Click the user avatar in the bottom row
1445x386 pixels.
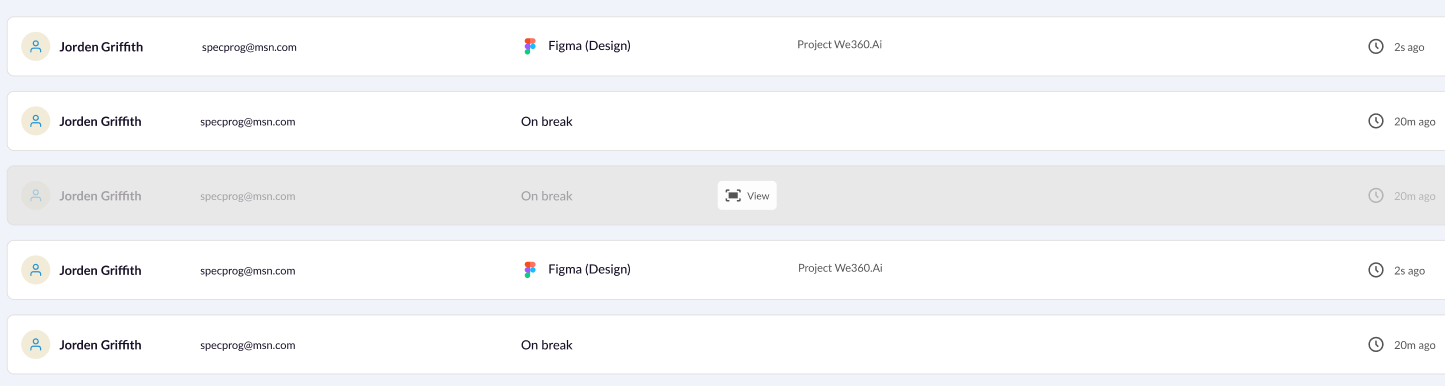[x=36, y=345]
